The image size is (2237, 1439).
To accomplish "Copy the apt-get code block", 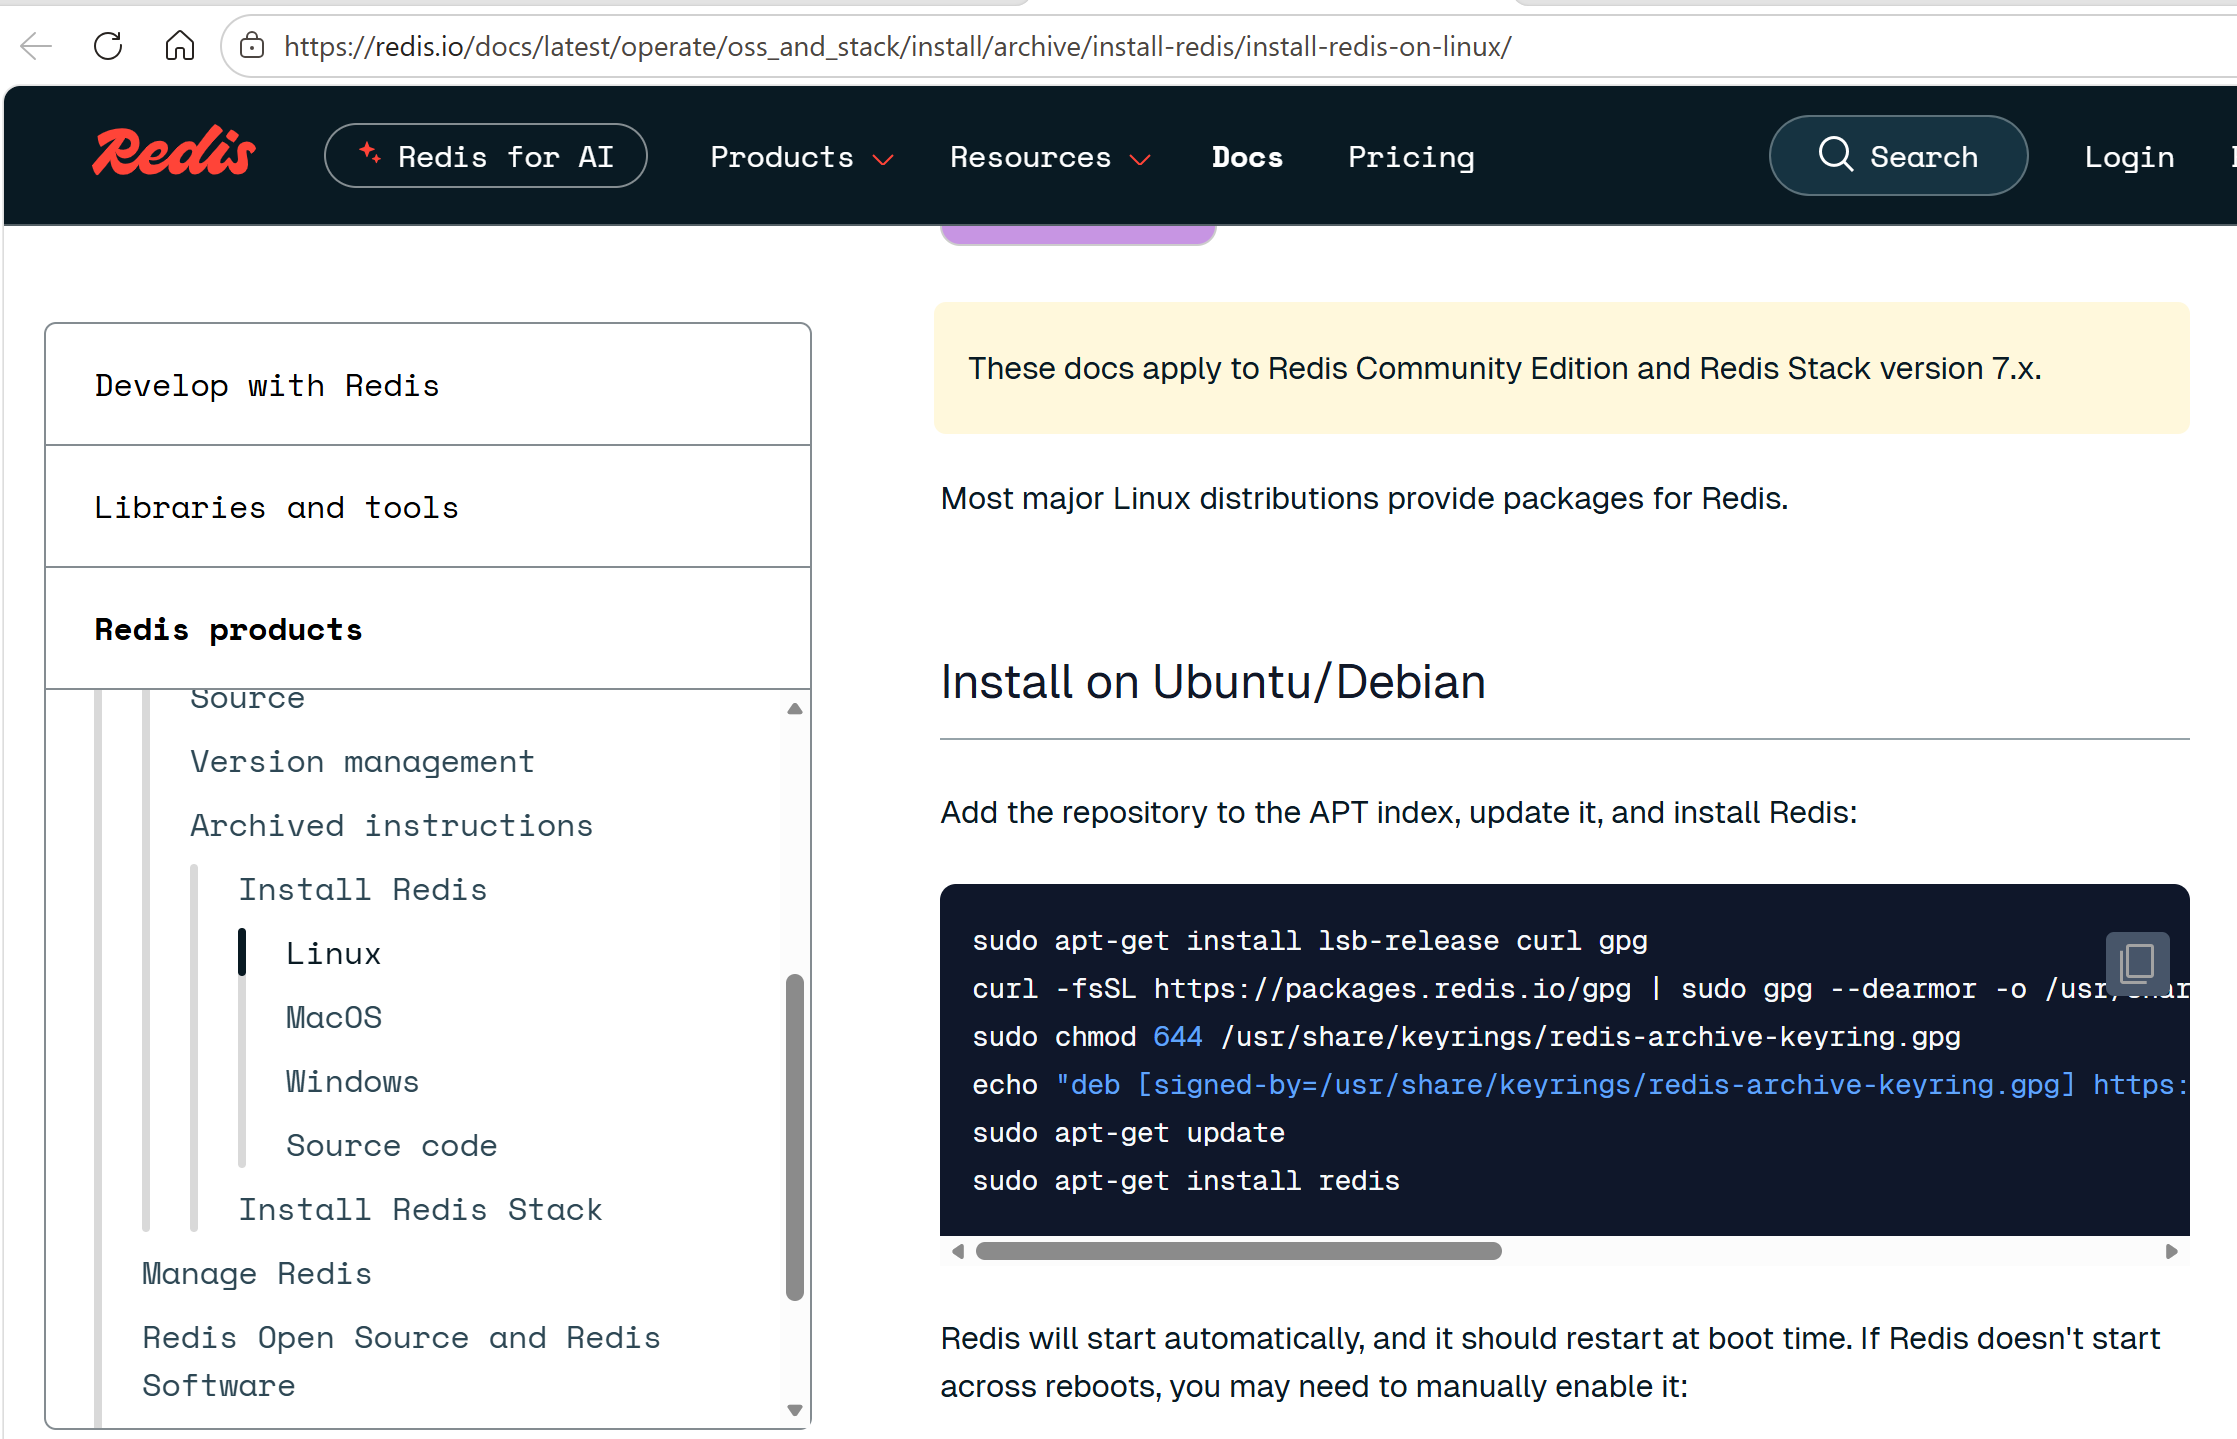I will [2137, 963].
